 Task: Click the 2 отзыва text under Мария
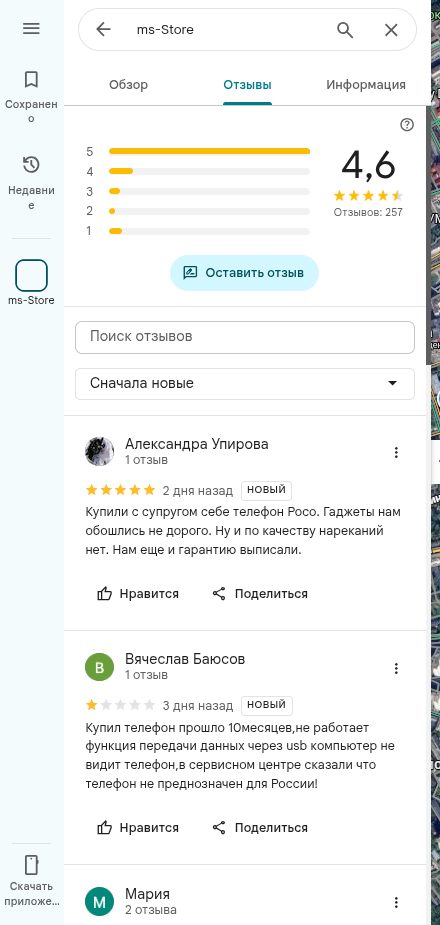tap(150, 909)
